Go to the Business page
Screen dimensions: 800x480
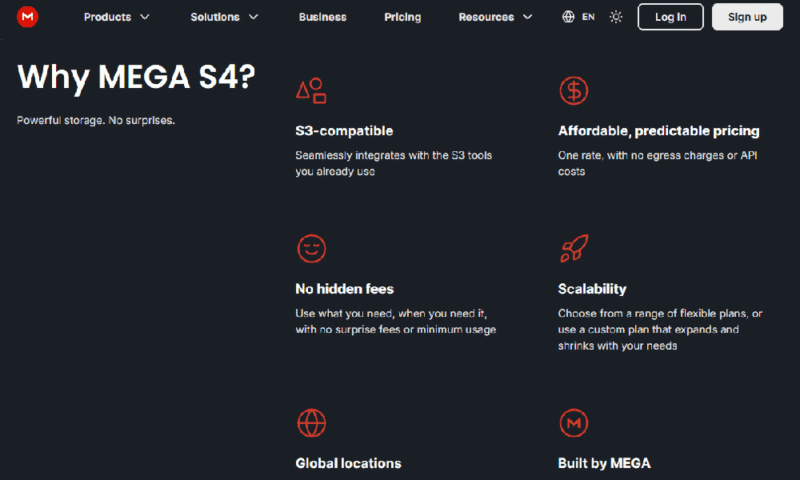click(322, 17)
